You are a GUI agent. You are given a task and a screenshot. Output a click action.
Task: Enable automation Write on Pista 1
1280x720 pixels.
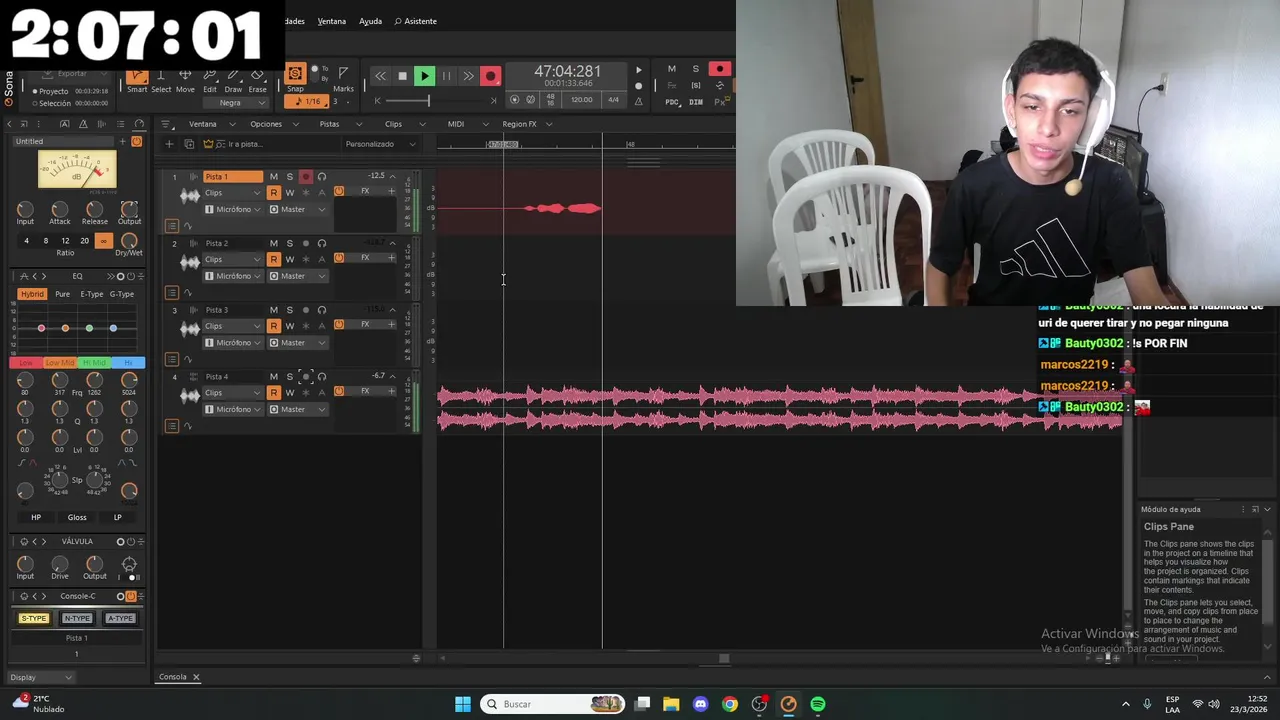pos(290,193)
